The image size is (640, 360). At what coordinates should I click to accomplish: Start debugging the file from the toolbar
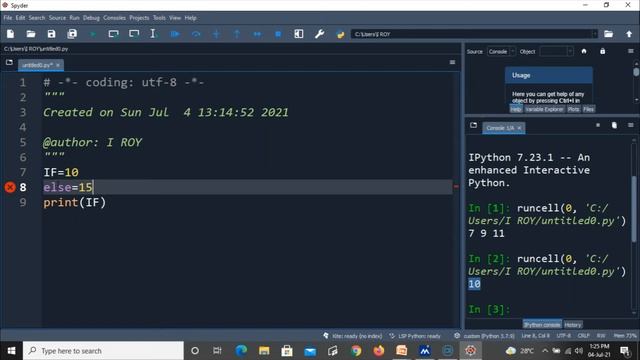[x=175, y=34]
